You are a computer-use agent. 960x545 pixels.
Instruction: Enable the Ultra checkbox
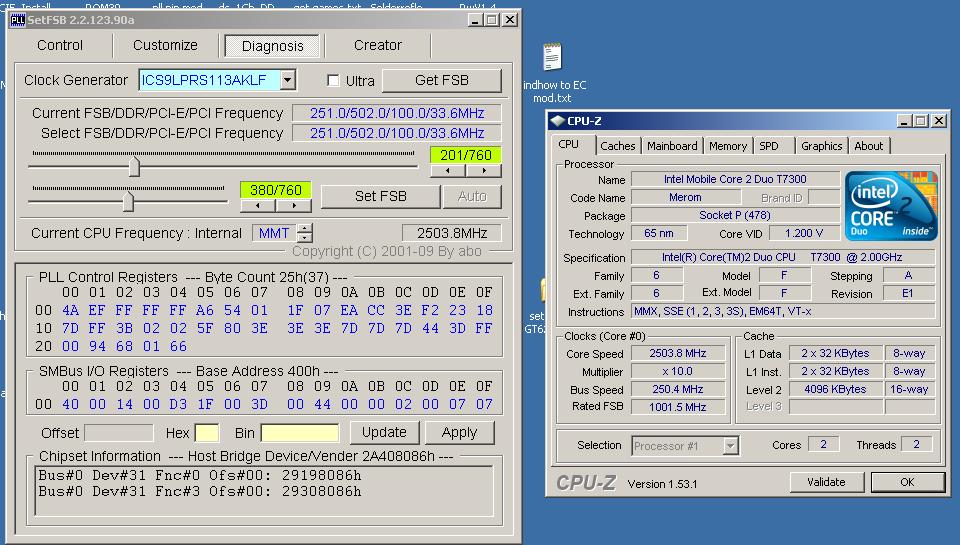pos(333,80)
